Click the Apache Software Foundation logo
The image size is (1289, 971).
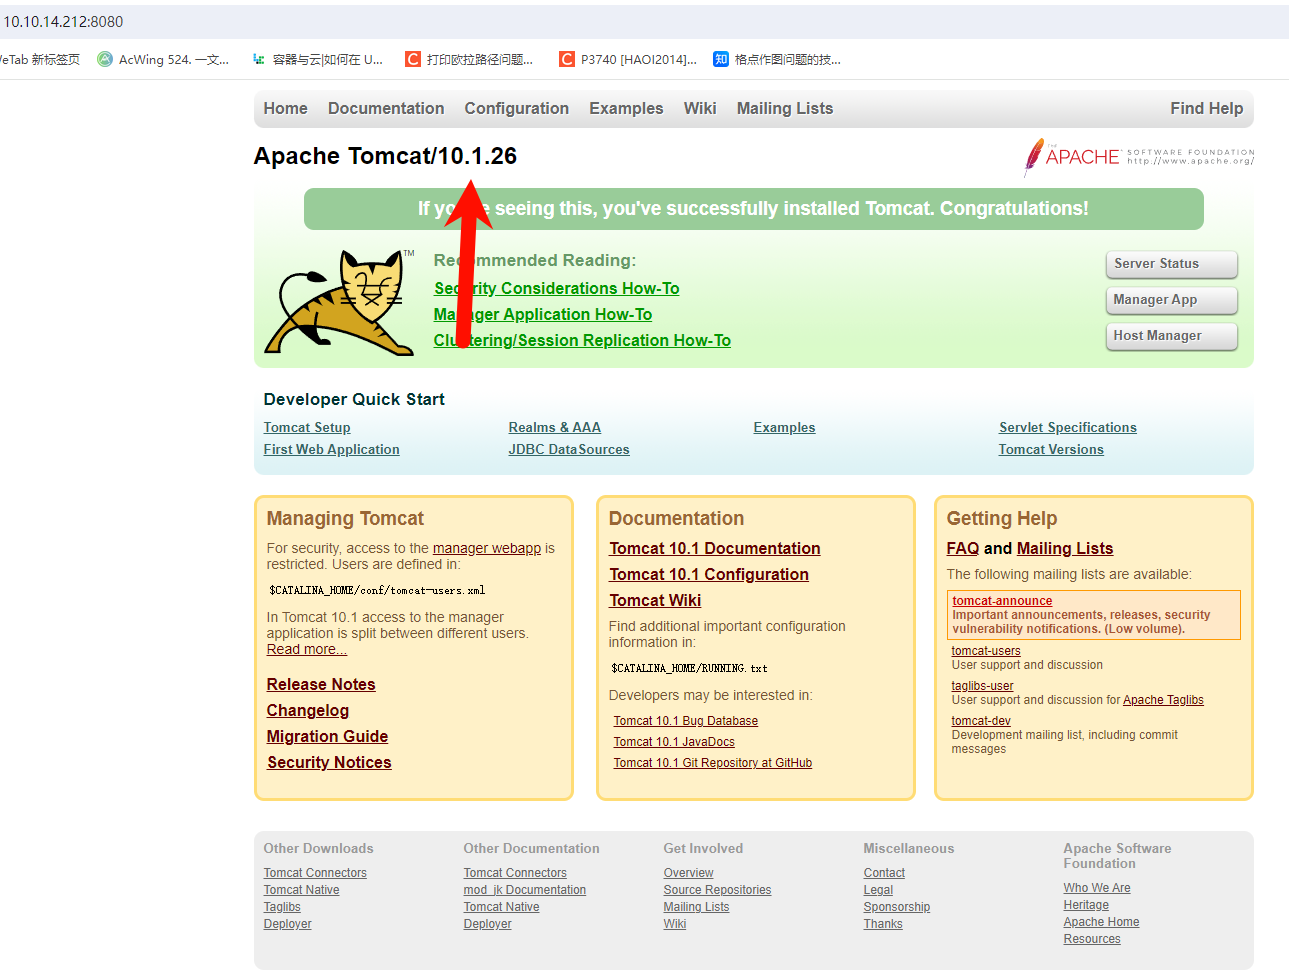pyautogui.click(x=1138, y=157)
